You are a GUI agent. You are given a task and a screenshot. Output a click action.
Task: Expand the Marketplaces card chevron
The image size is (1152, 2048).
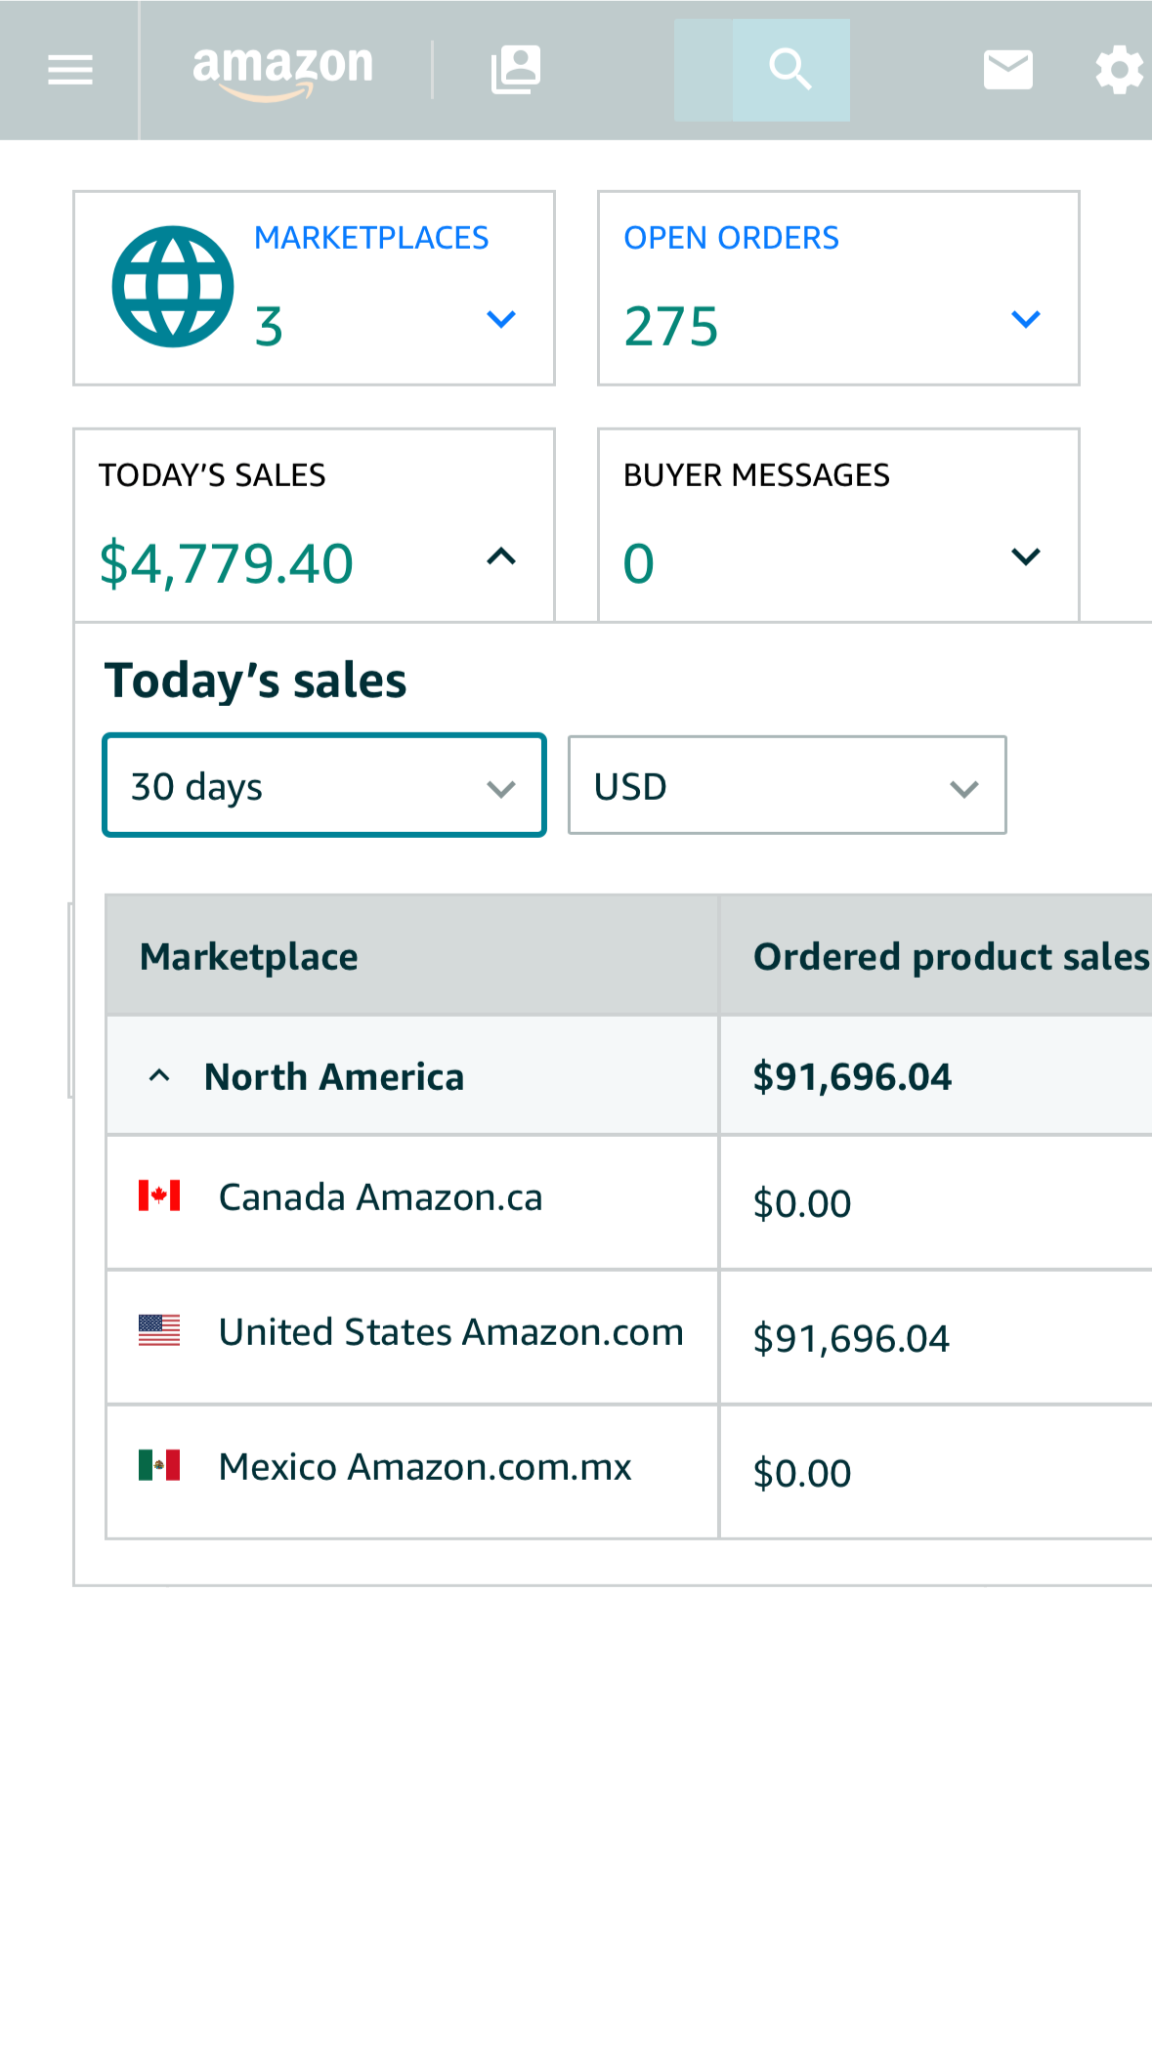[x=501, y=320]
